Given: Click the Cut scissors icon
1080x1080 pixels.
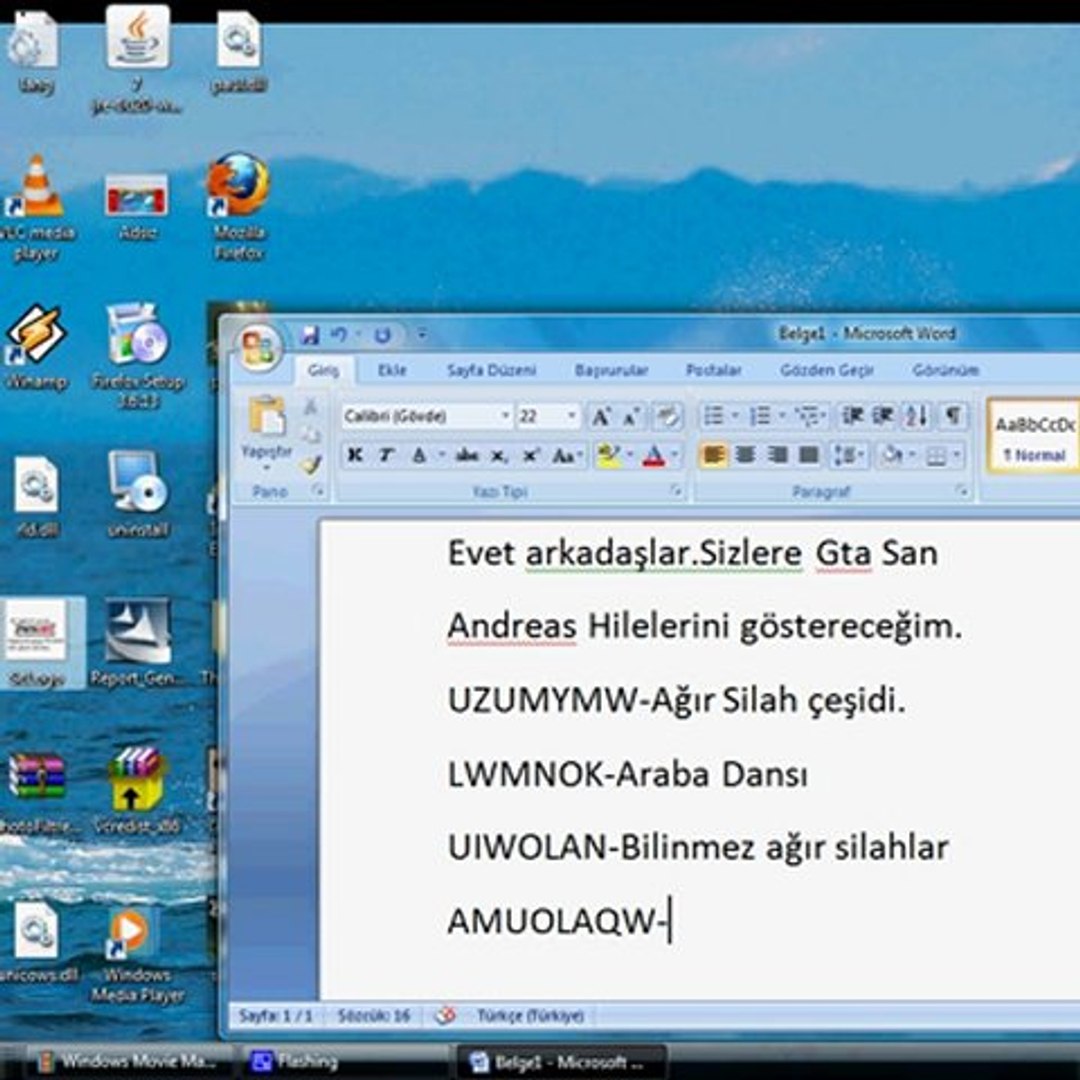Looking at the screenshot, I should tap(311, 407).
